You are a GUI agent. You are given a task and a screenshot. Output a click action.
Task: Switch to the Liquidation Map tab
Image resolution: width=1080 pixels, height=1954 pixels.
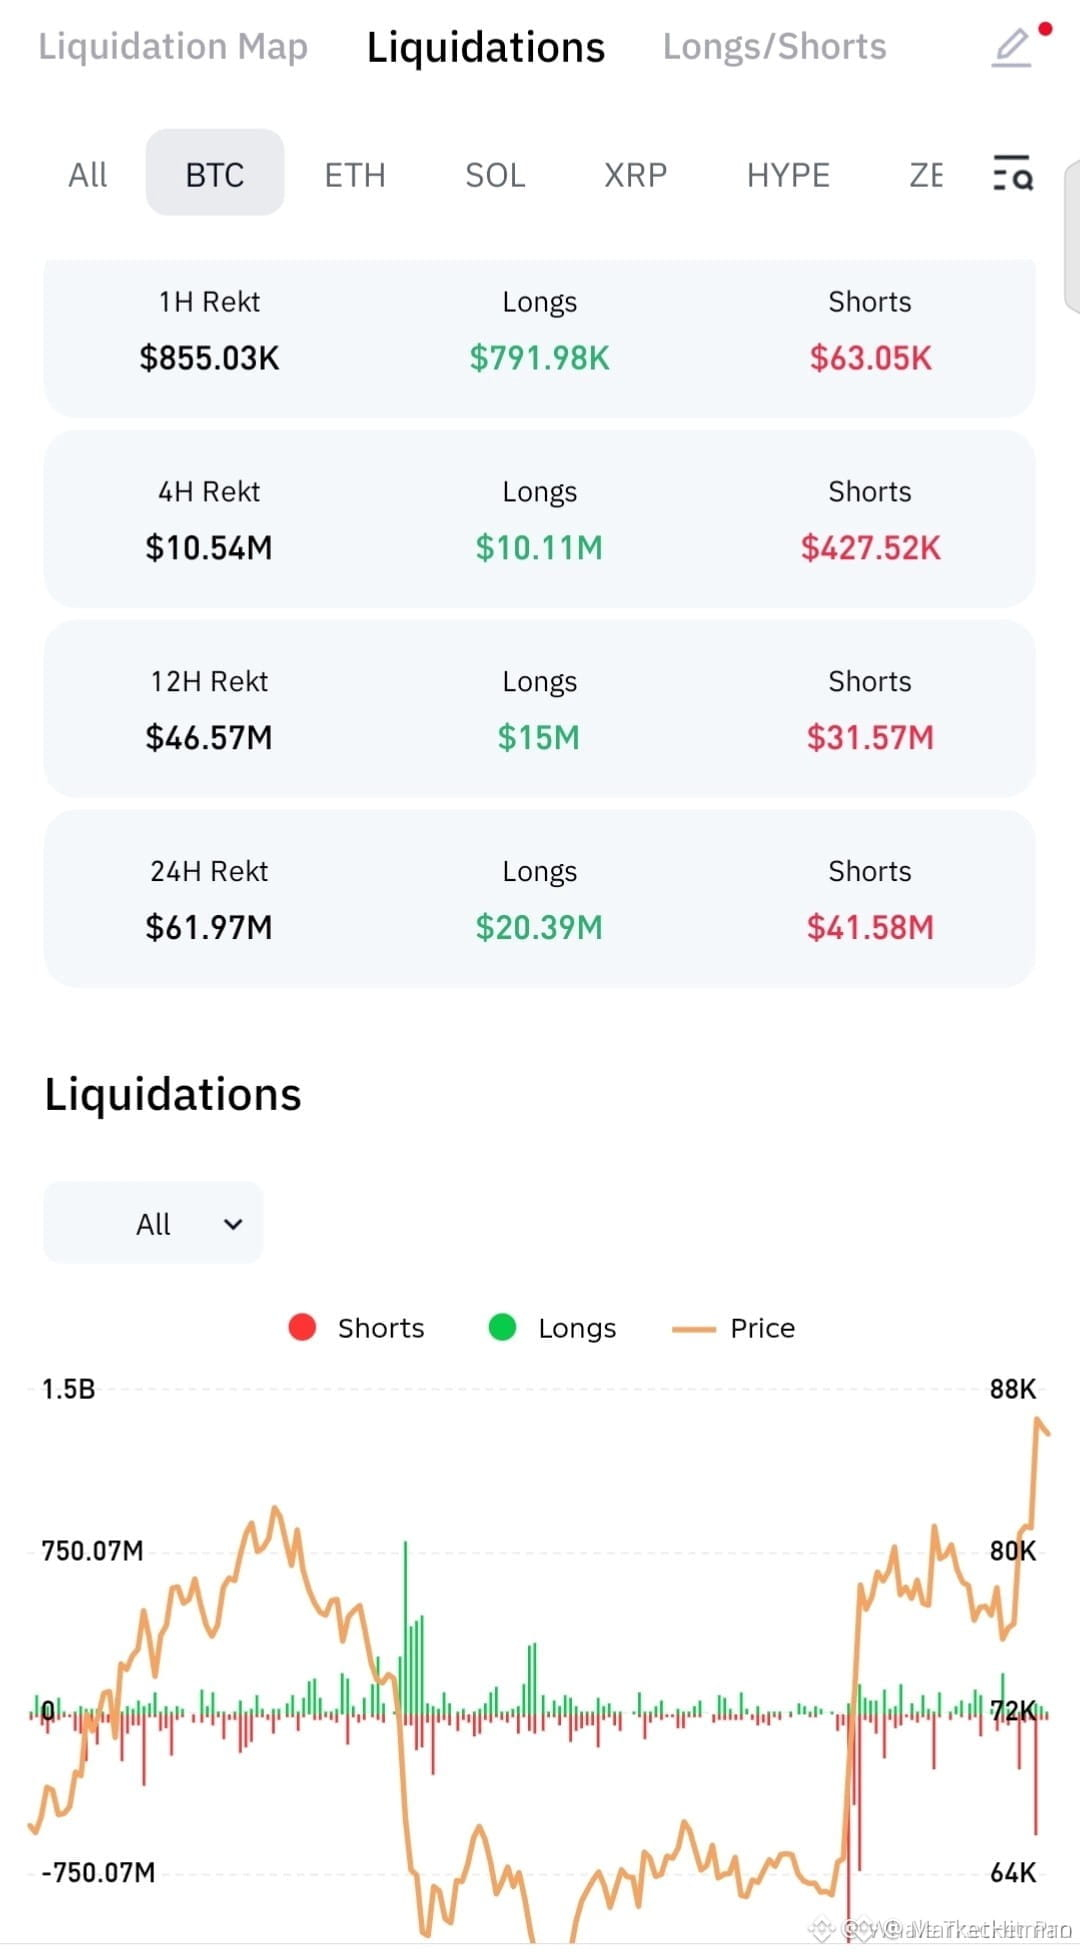173,46
